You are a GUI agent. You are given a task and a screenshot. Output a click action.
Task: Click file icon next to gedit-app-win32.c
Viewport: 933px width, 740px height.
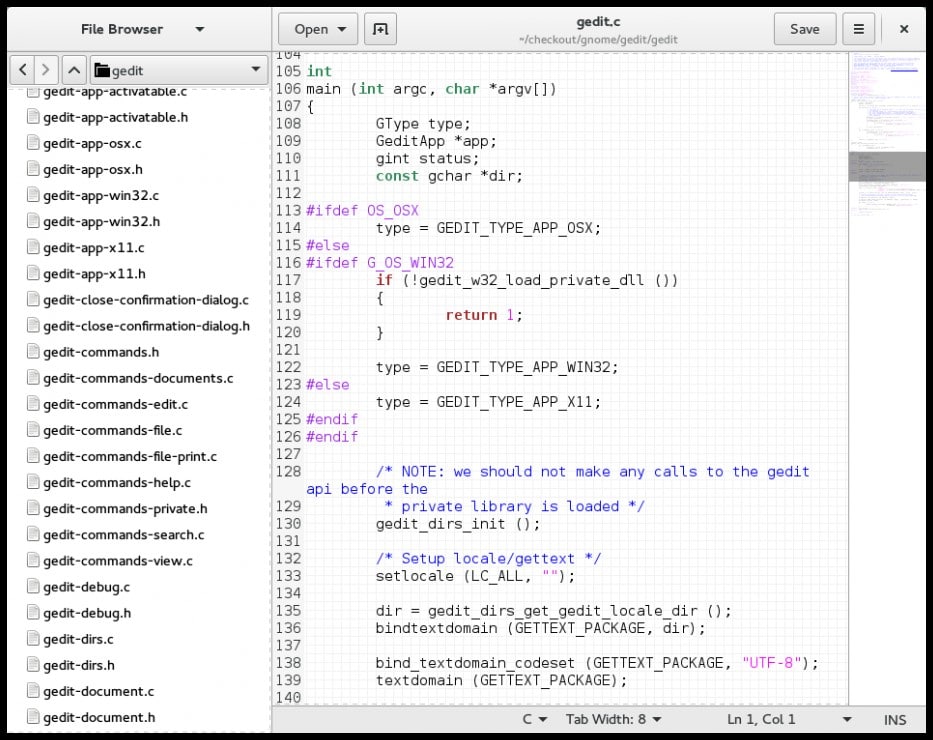pyautogui.click(x=33, y=195)
